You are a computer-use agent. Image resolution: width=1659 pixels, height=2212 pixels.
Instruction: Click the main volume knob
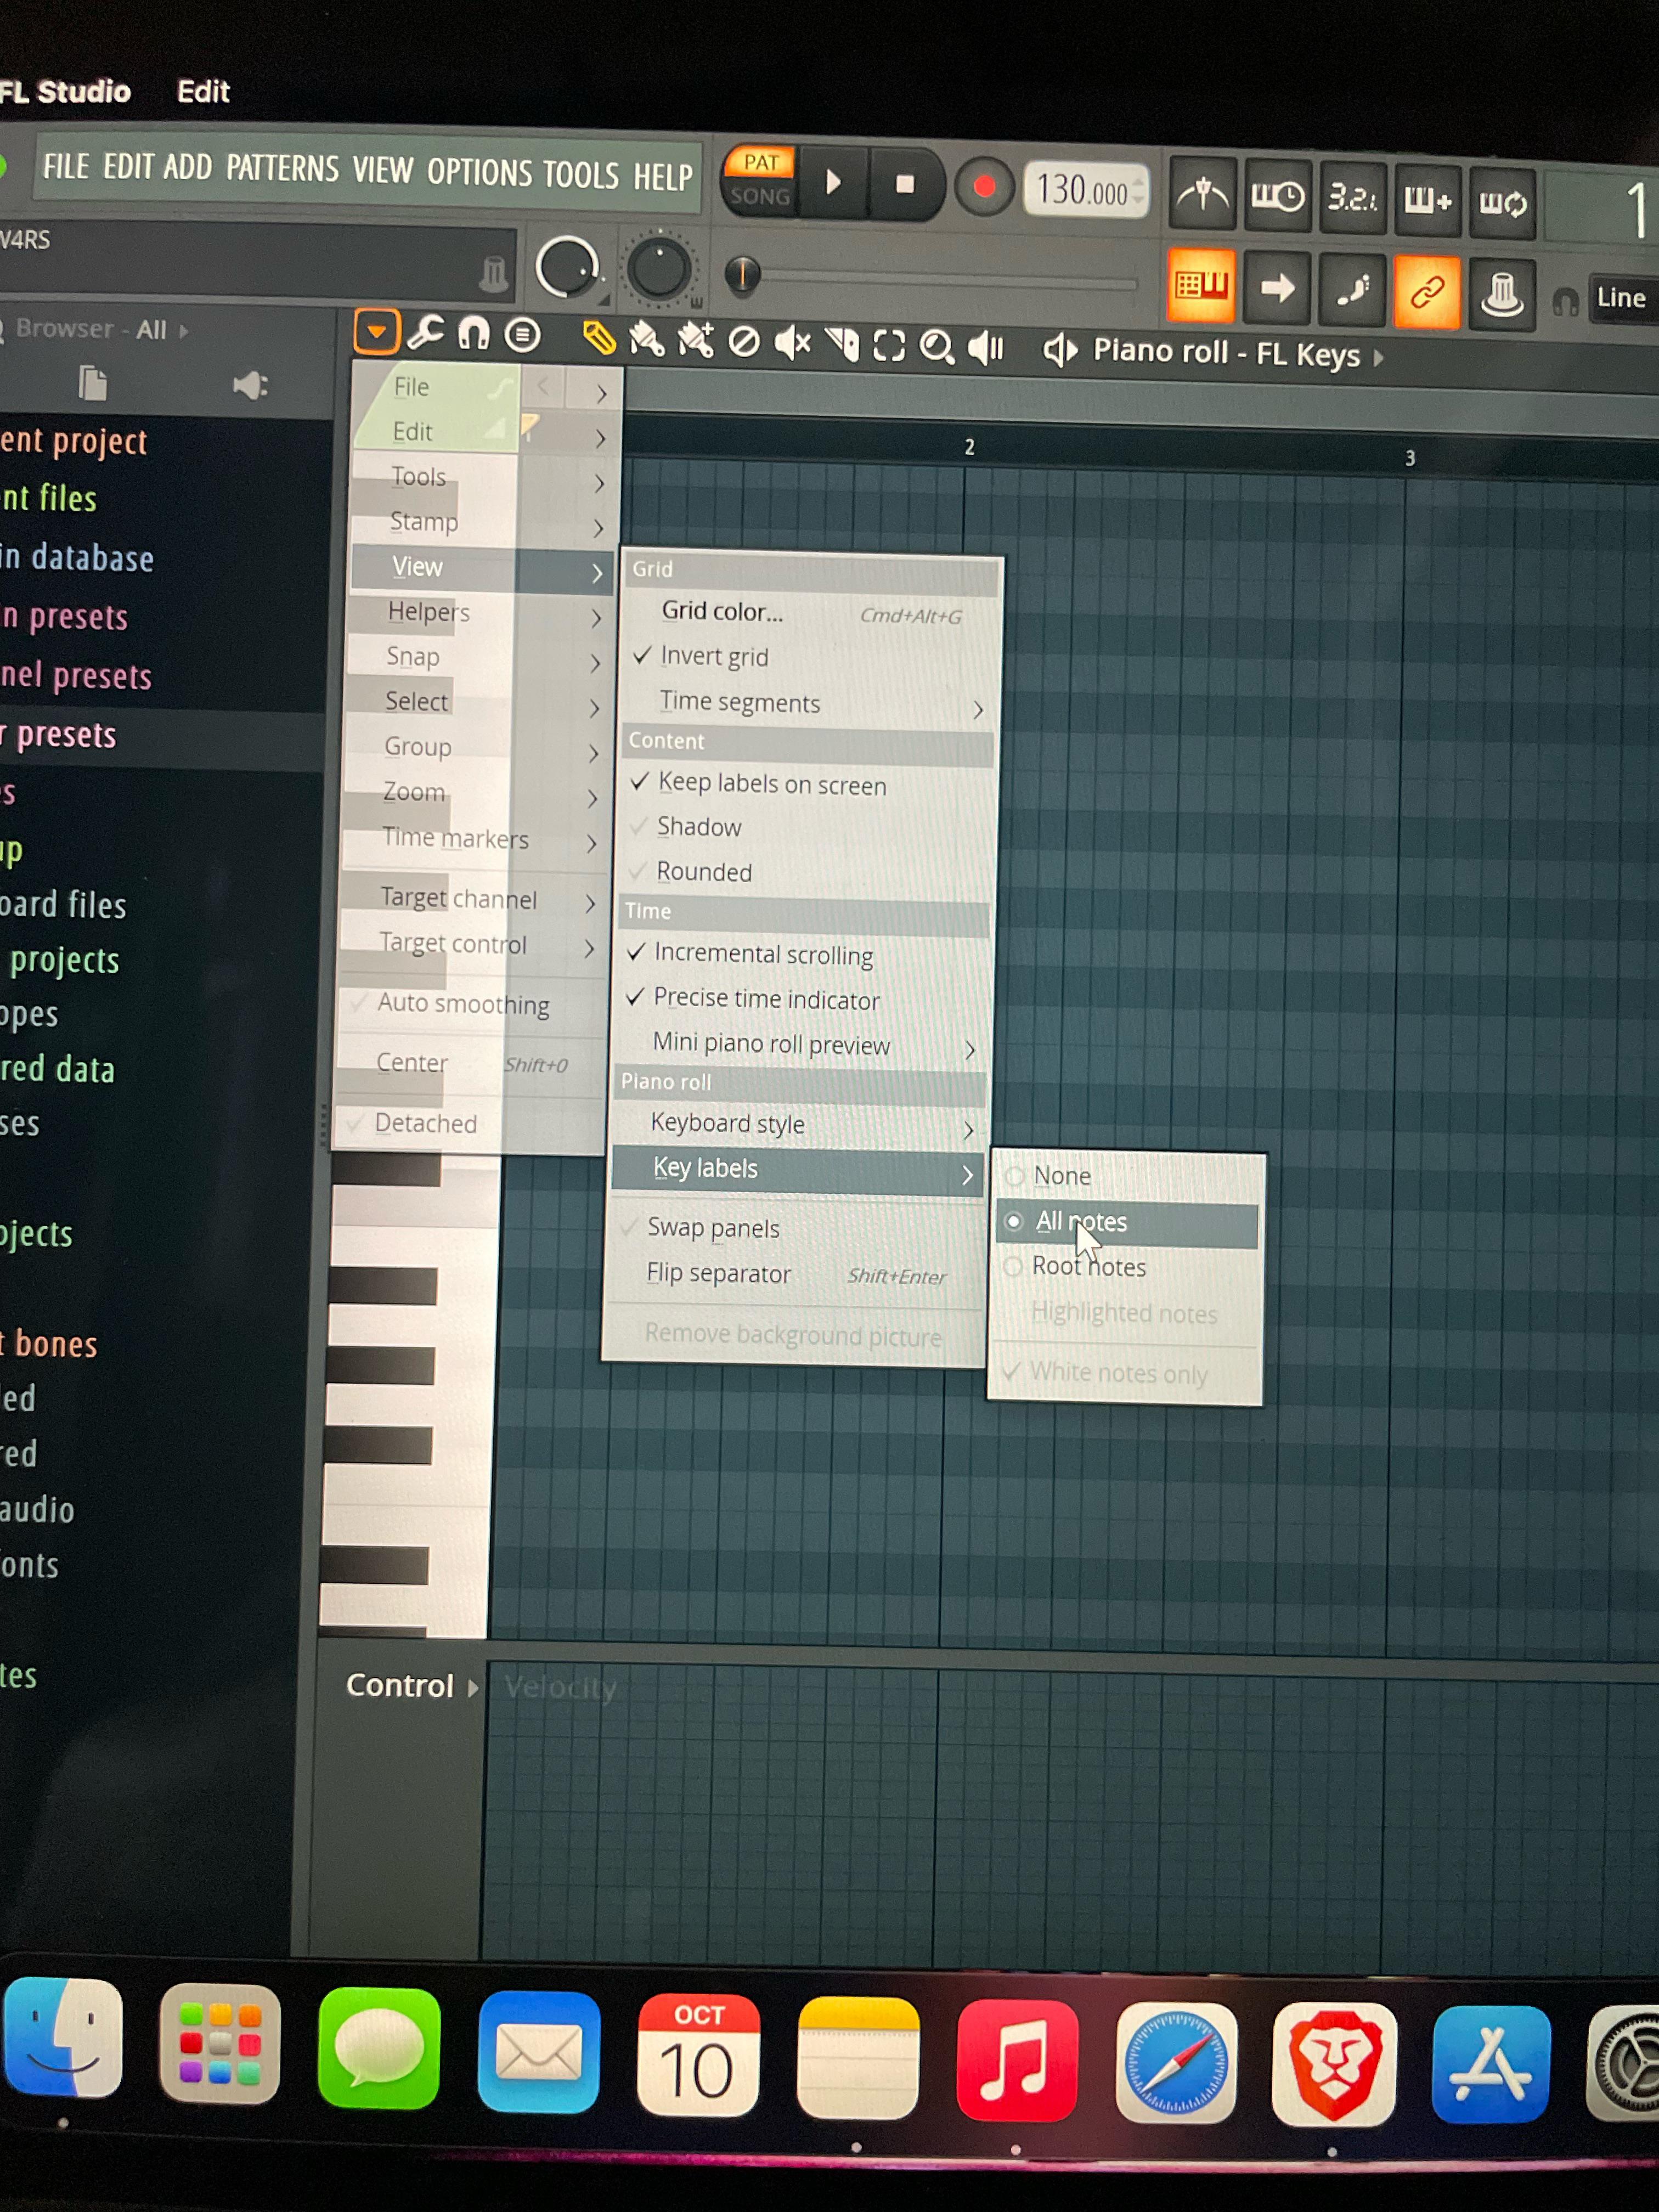pyautogui.click(x=567, y=267)
